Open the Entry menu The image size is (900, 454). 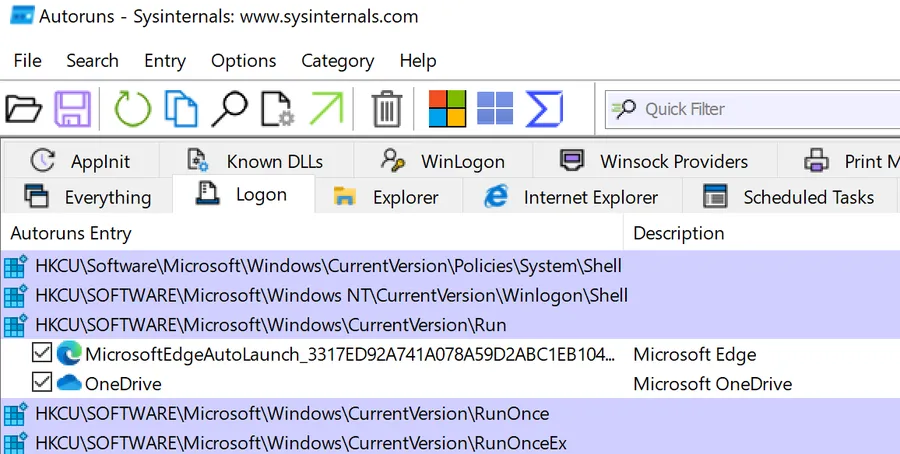click(165, 61)
